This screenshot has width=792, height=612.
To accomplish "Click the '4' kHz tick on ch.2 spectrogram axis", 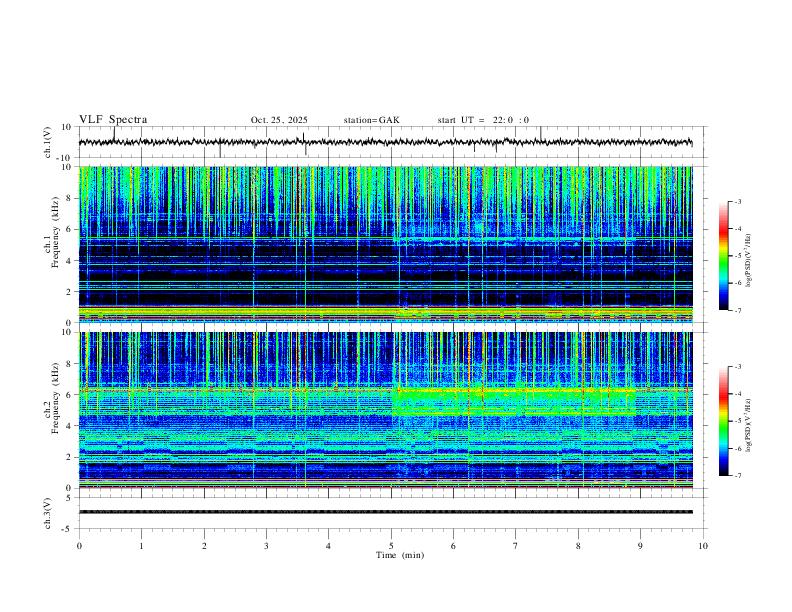I will 71,426.
